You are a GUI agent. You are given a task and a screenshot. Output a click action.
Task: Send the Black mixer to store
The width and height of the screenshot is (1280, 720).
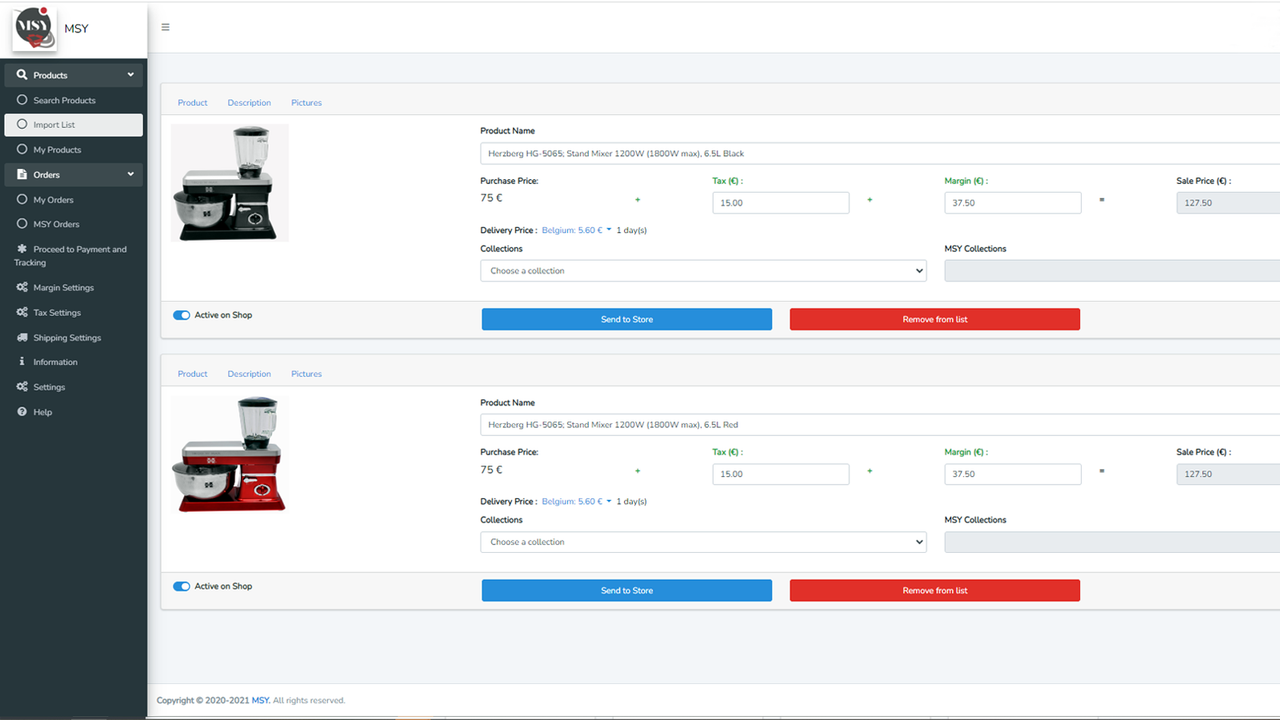pyautogui.click(x=626, y=318)
